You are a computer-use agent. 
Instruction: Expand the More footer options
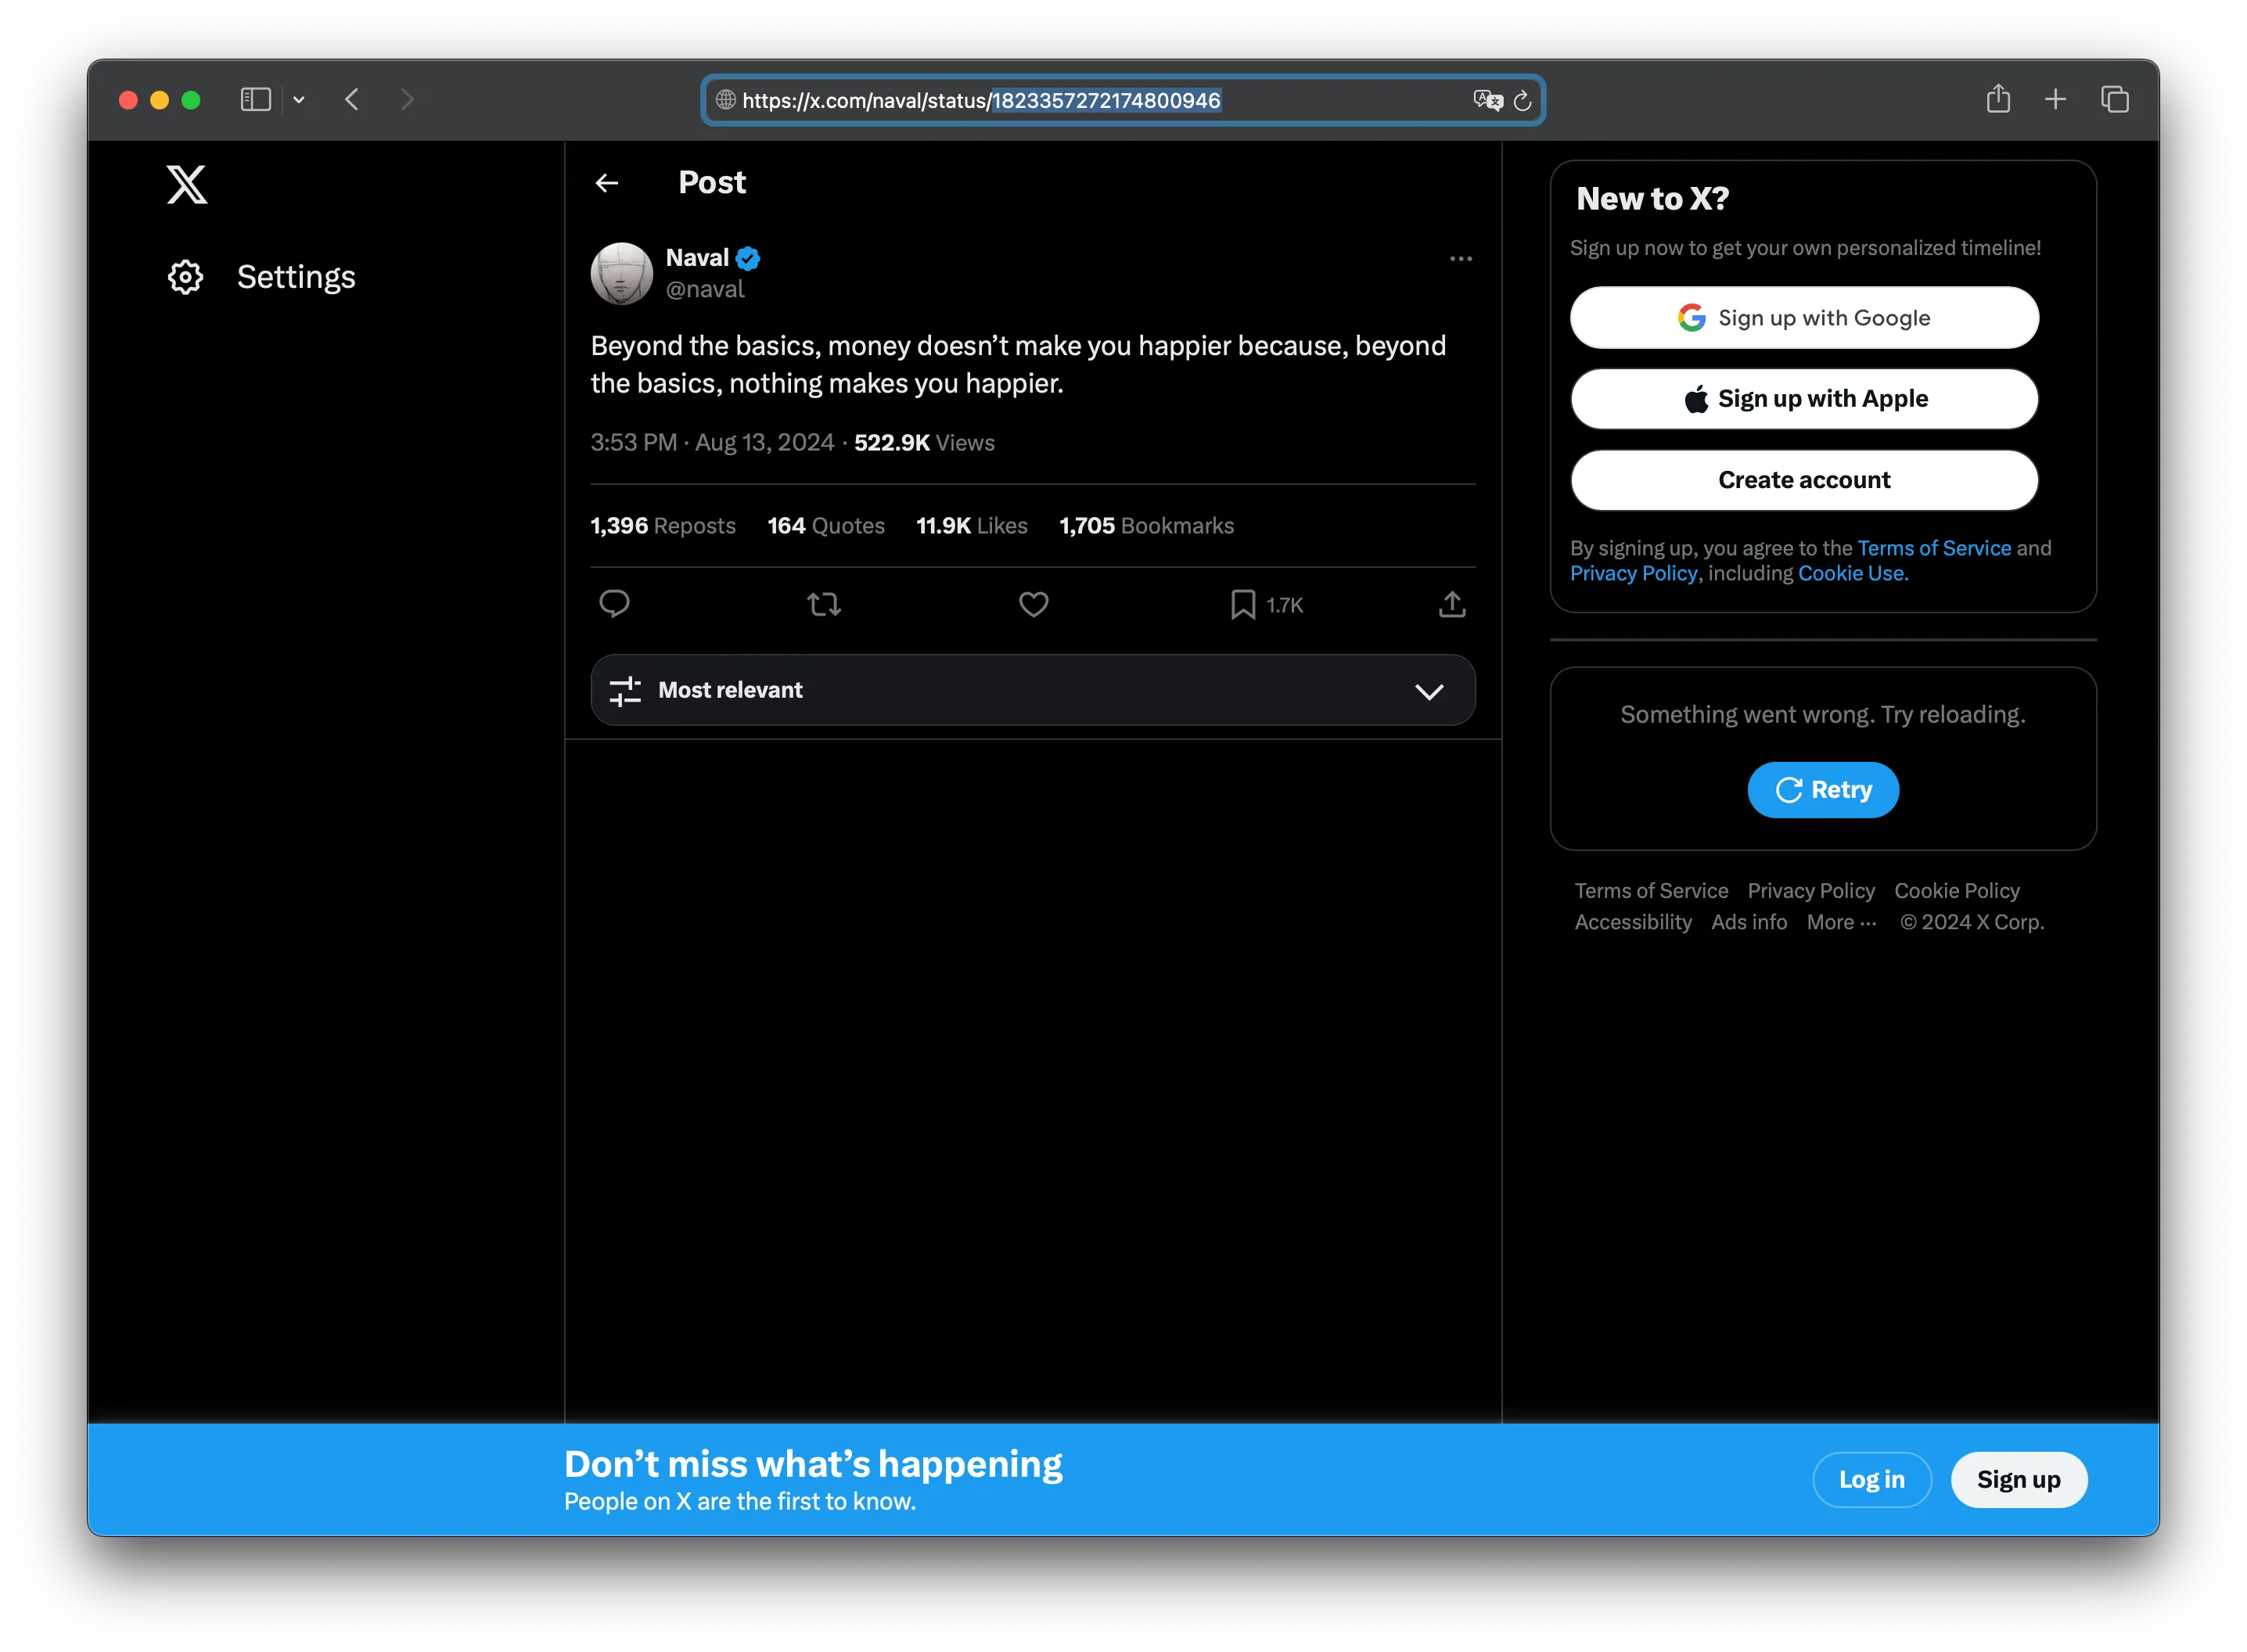point(1841,923)
